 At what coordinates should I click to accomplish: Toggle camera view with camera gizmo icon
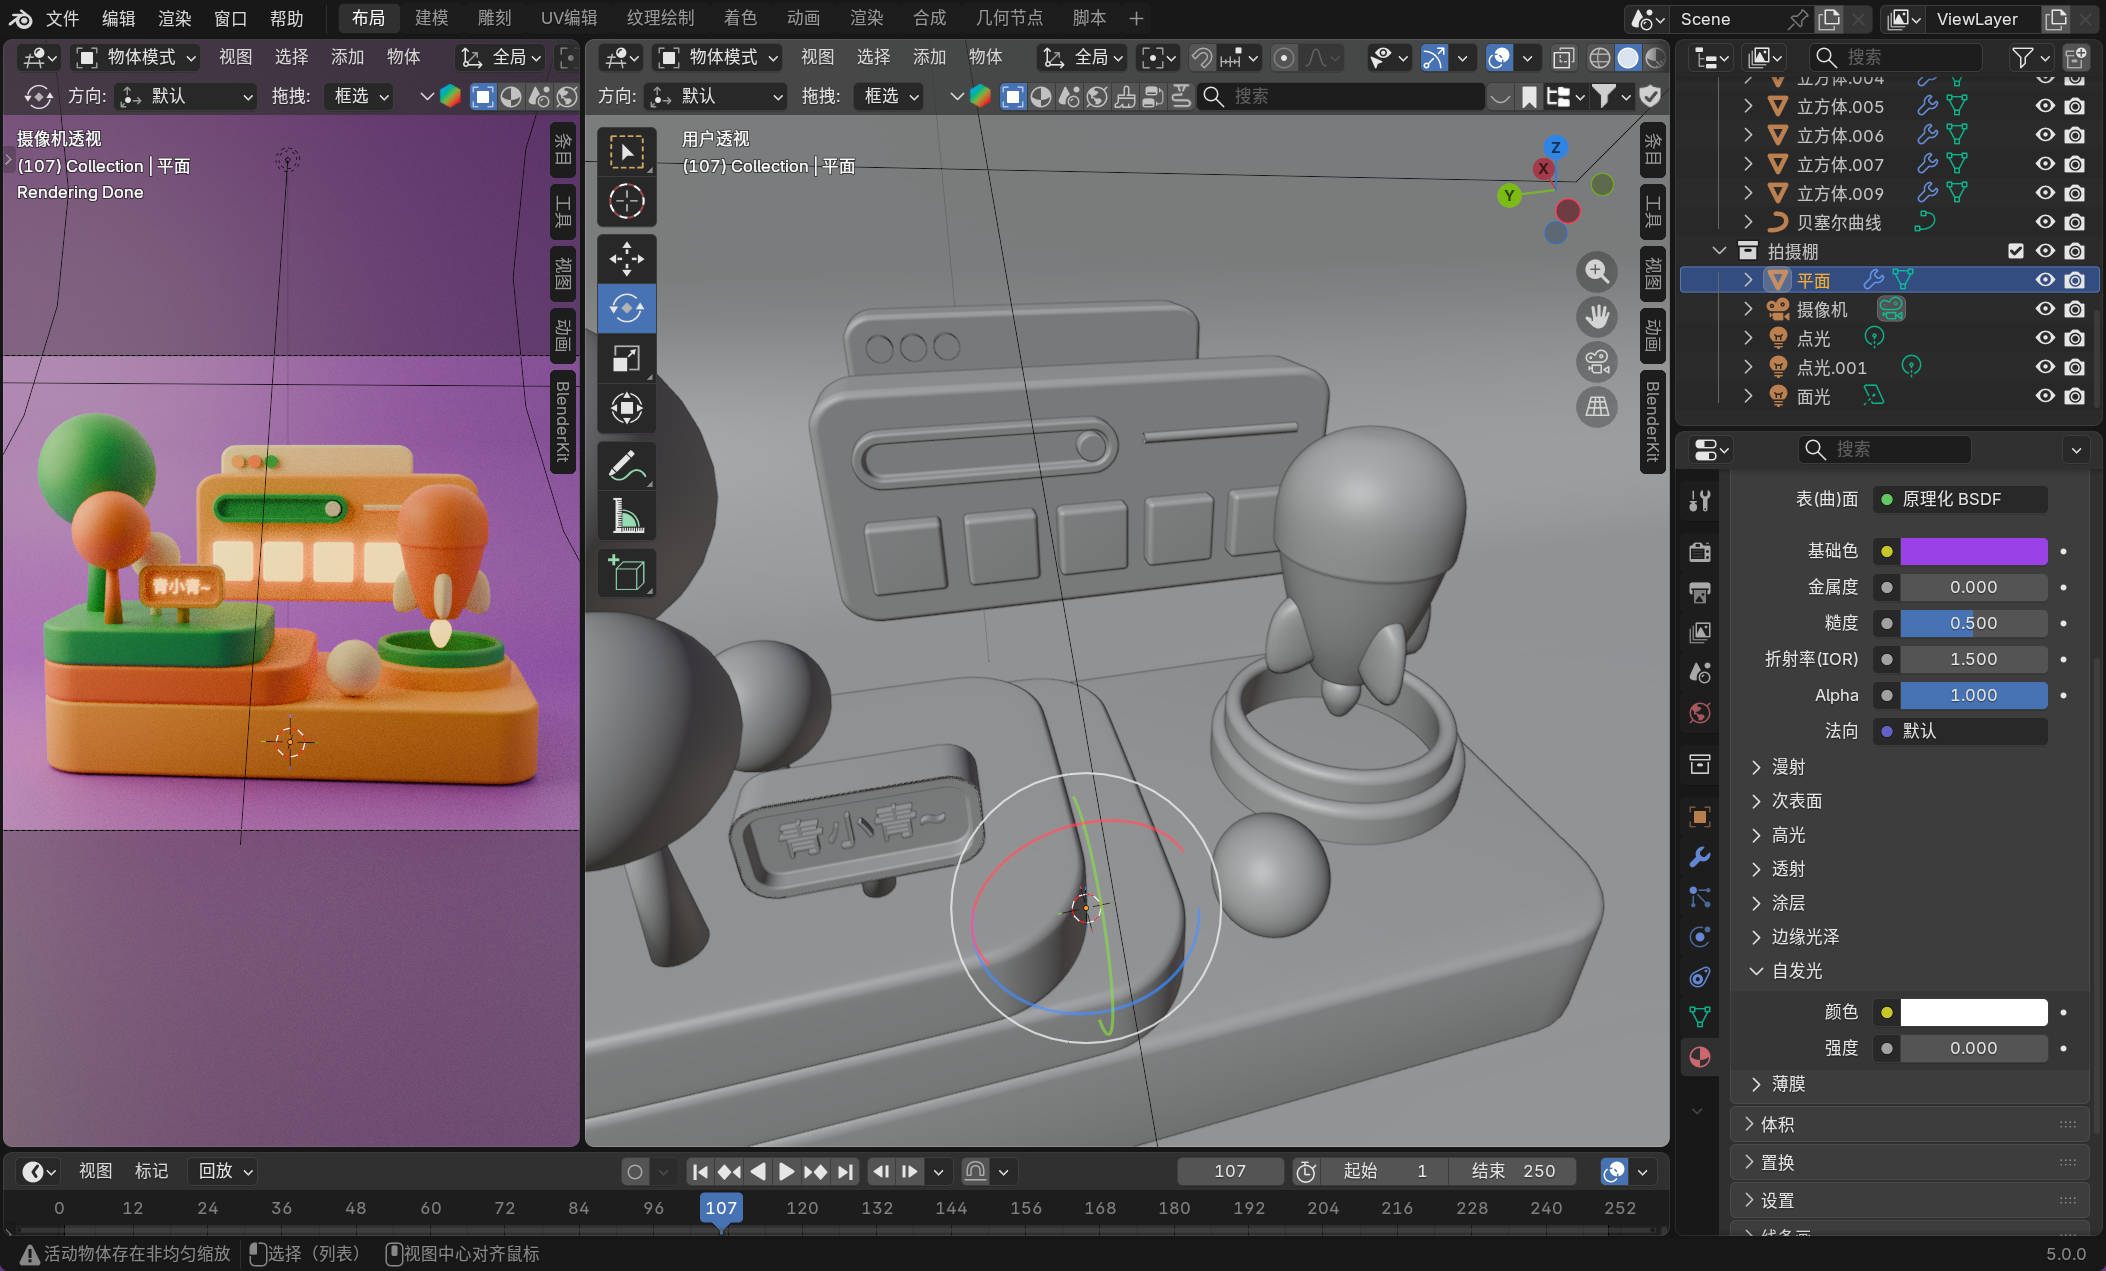coord(1597,361)
